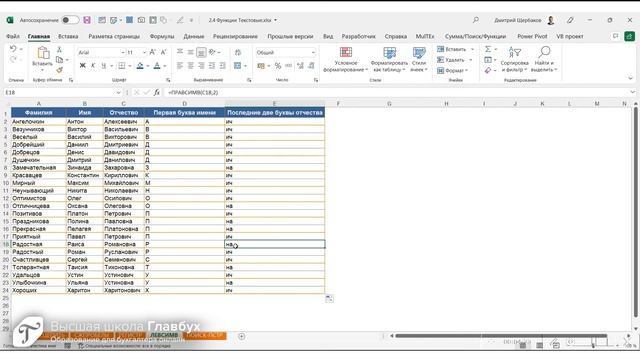Screen dimensions: 640x360
Task: Toggle Bold (Ж) formatting
Action: tap(82, 66)
